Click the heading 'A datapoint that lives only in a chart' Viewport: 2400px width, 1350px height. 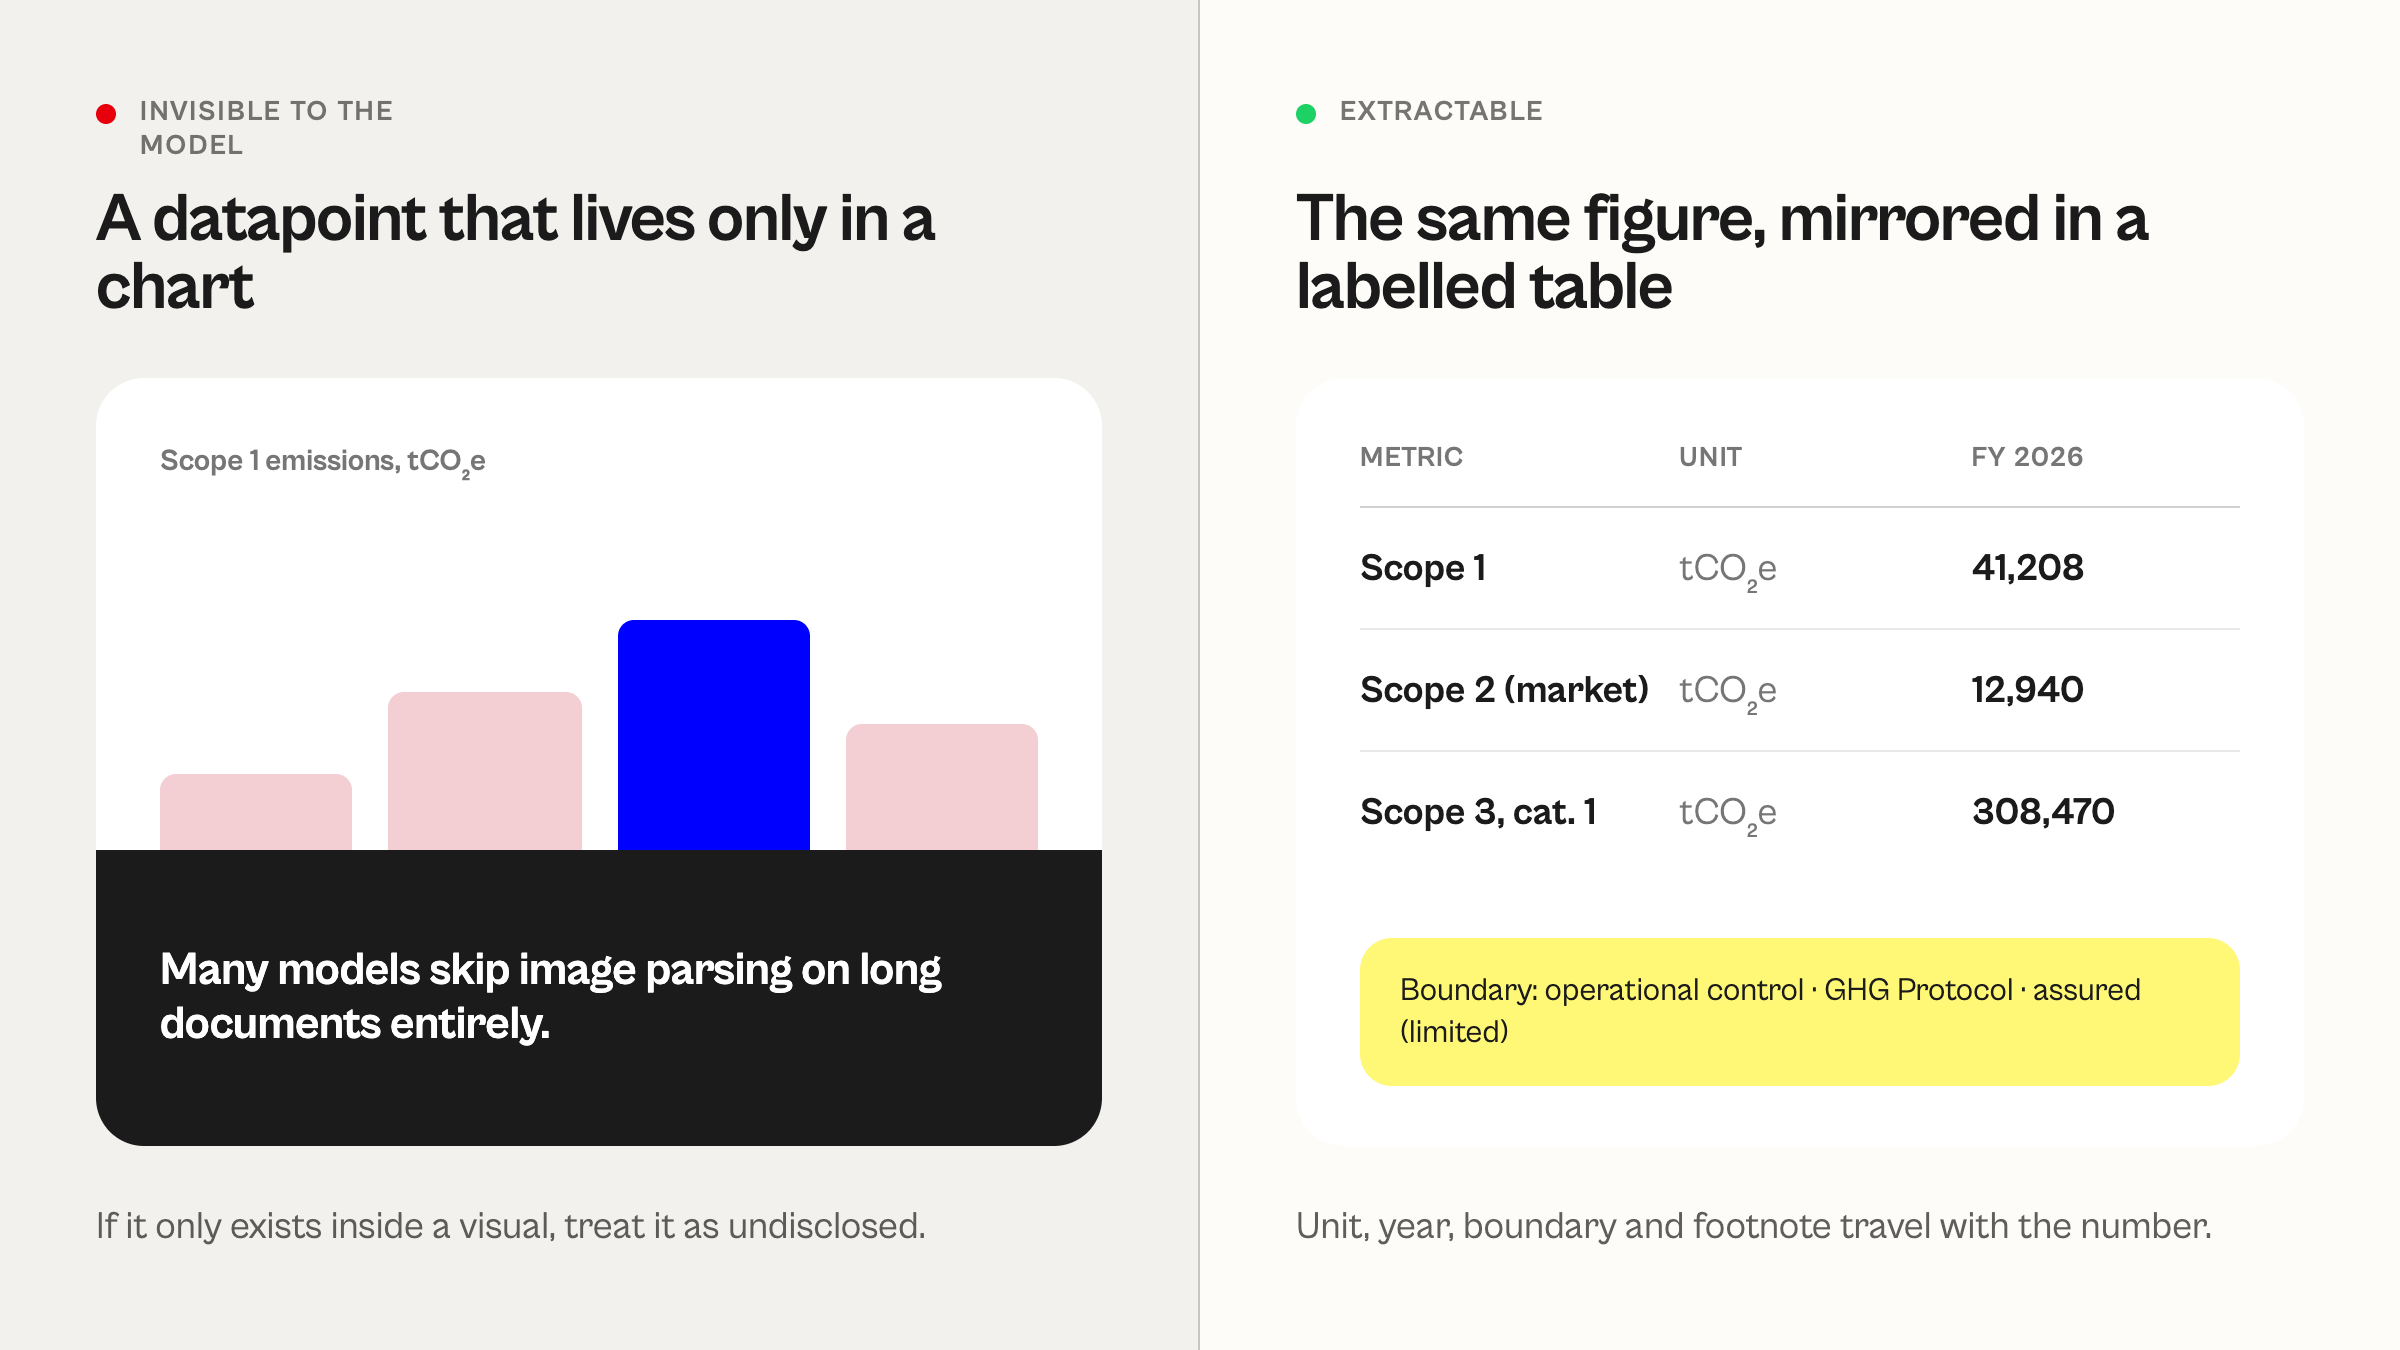click(x=515, y=252)
